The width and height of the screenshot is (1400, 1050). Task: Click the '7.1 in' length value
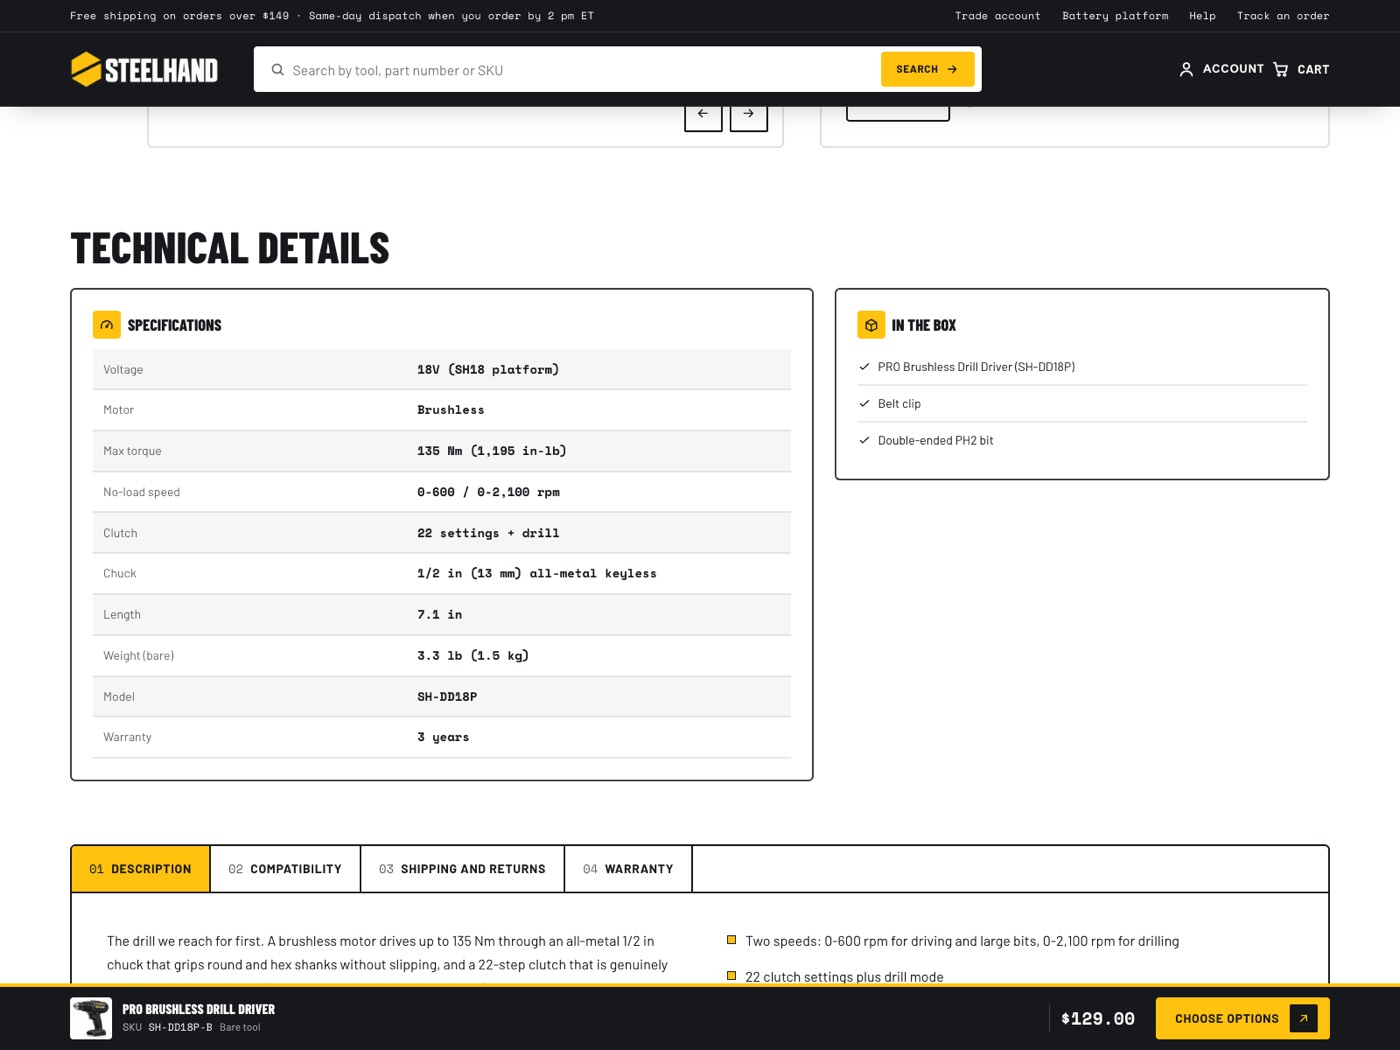tap(440, 615)
